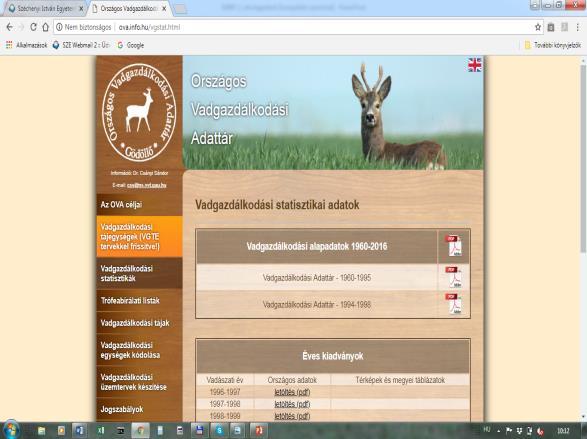
Task: Reload the current page
Action: point(33,27)
